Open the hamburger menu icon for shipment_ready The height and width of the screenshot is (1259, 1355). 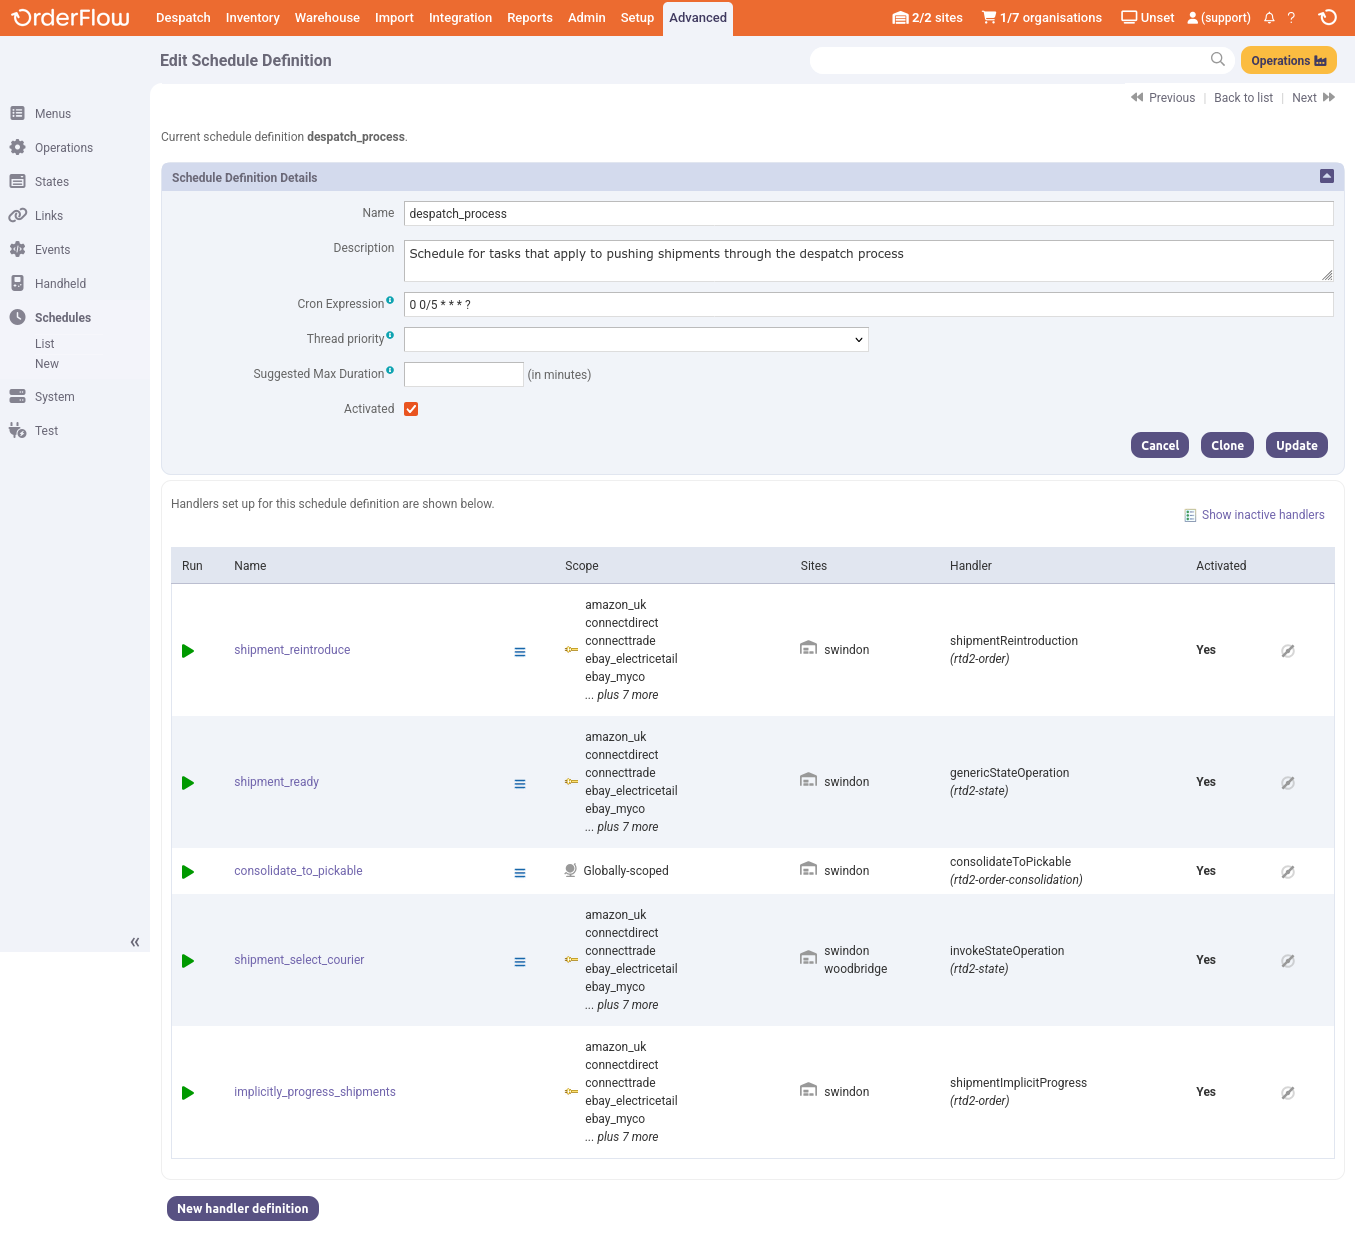pos(520,784)
